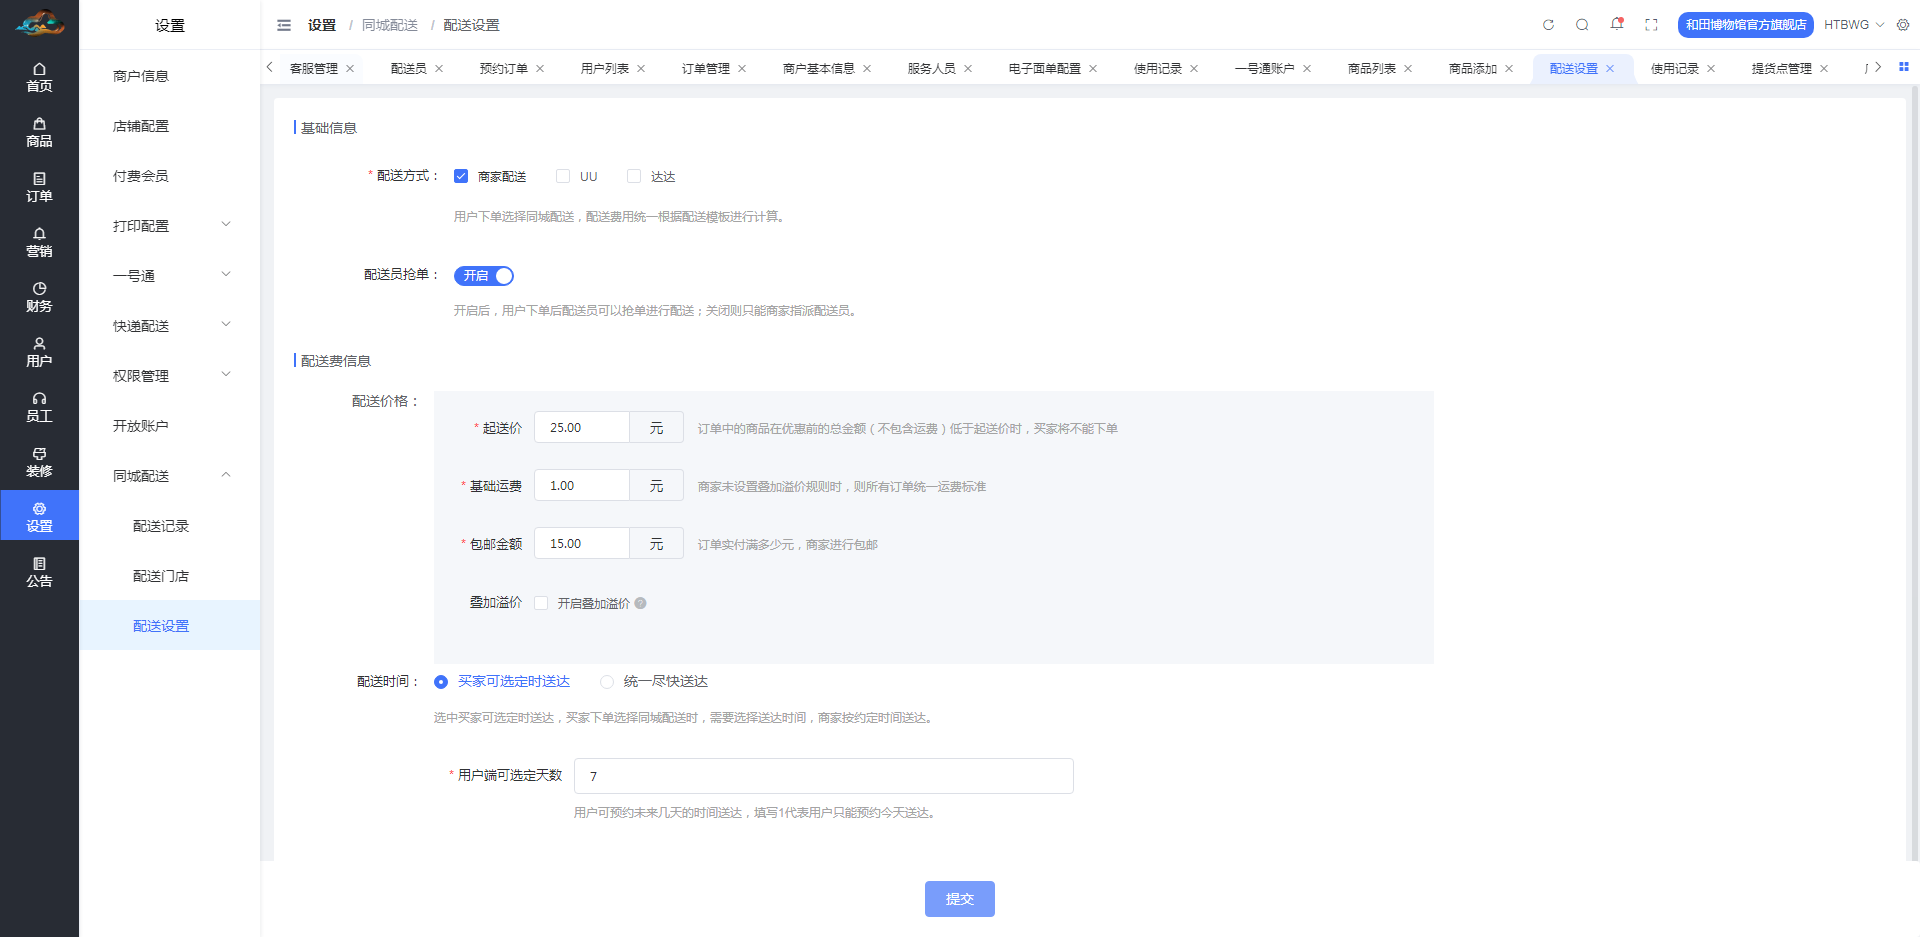Check the UU delivery method checkbox
The height and width of the screenshot is (937, 1920).
[x=563, y=176]
